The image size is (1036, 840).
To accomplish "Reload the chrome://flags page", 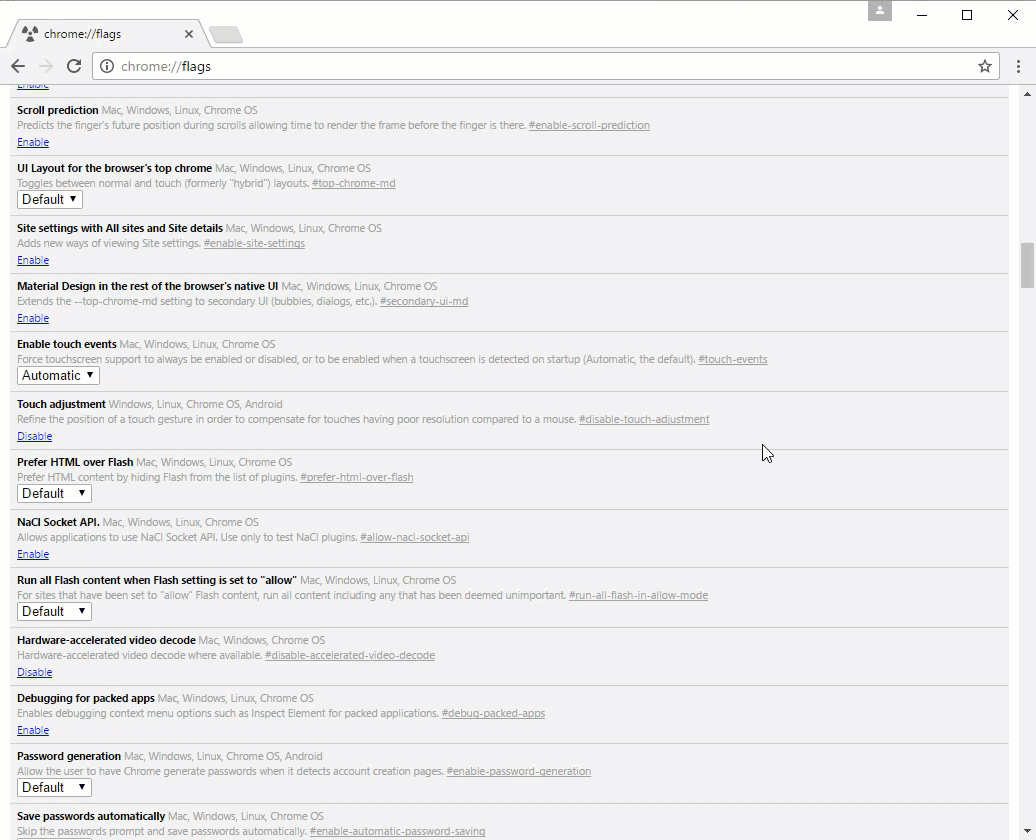I will (x=74, y=66).
